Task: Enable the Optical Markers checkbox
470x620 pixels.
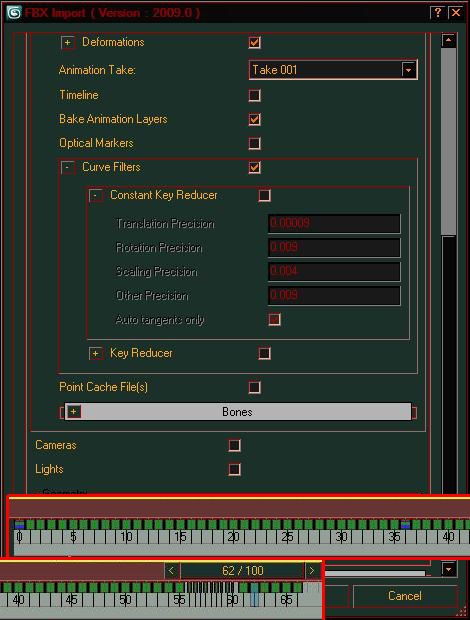Action: [x=255, y=144]
